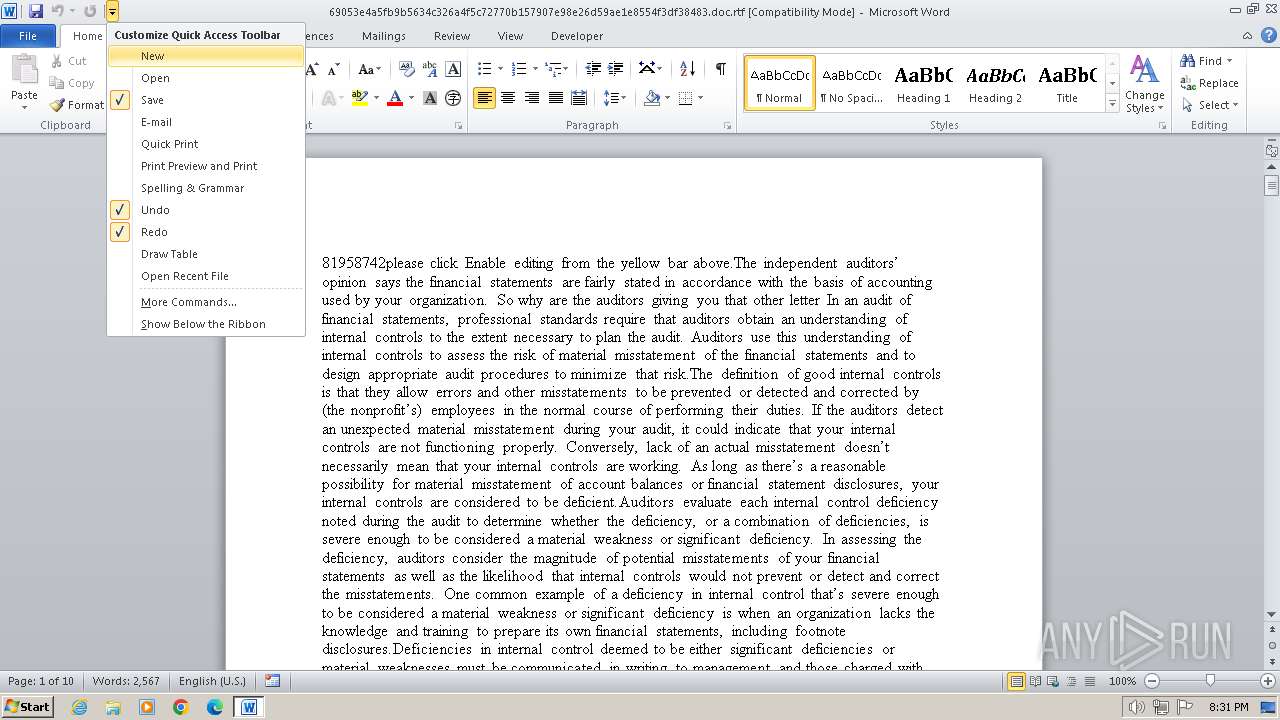Open the Borders dropdown arrow

click(x=700, y=98)
